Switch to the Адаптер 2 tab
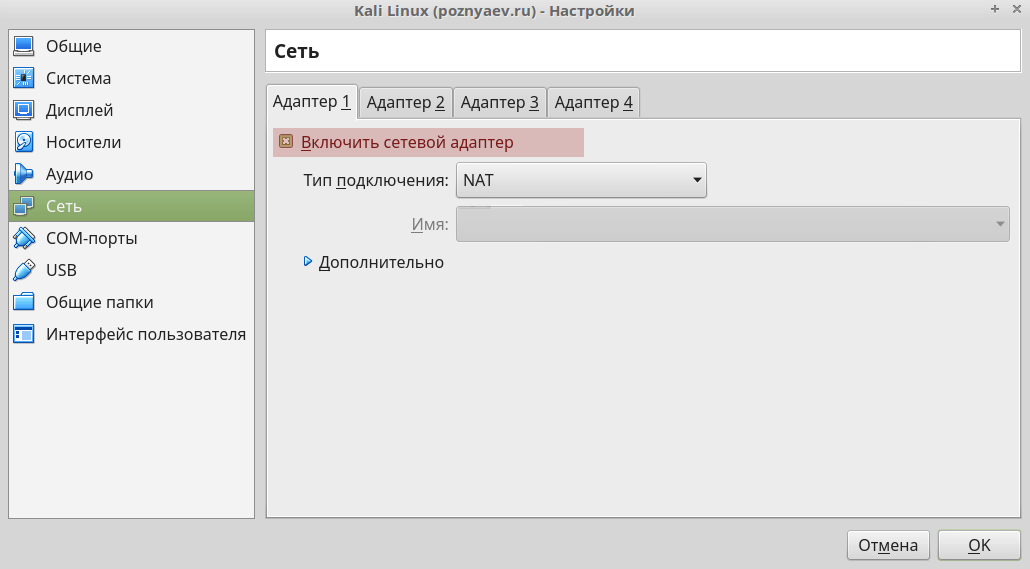The image size is (1030, 569). pyautogui.click(x=405, y=102)
